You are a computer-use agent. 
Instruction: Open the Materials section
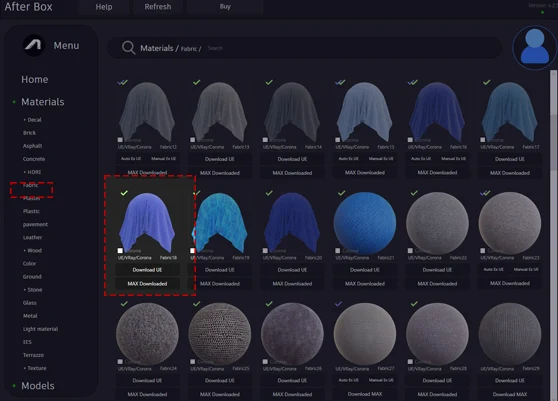pyautogui.click(x=43, y=102)
